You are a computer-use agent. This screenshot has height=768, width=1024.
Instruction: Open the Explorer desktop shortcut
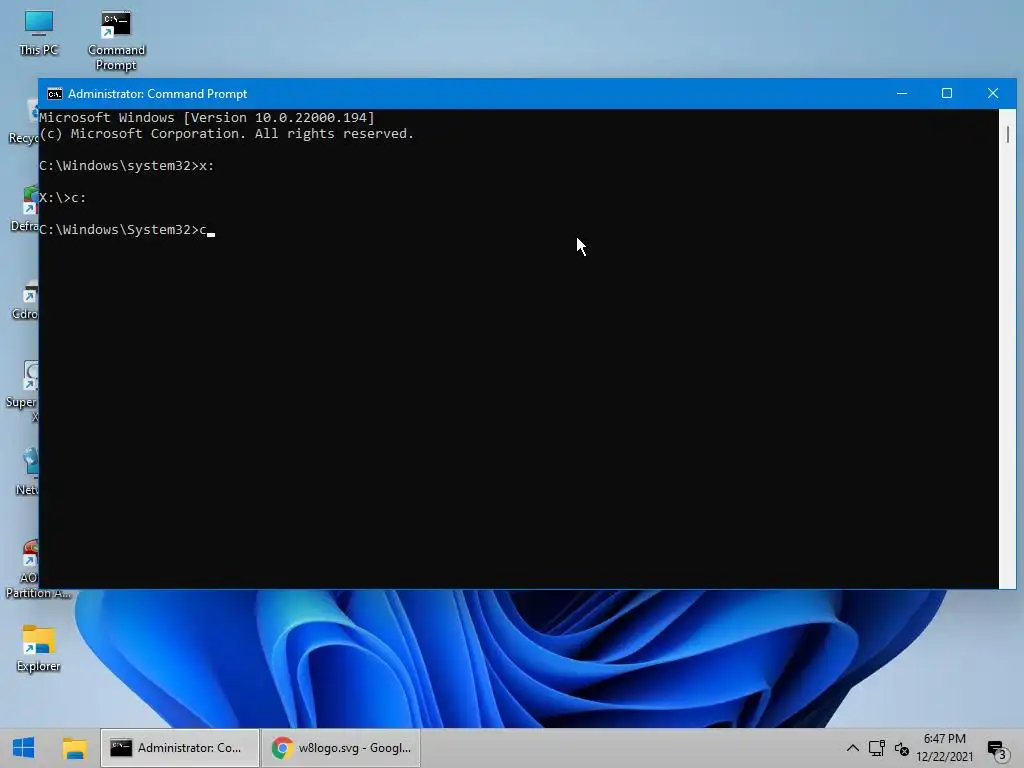click(38, 648)
